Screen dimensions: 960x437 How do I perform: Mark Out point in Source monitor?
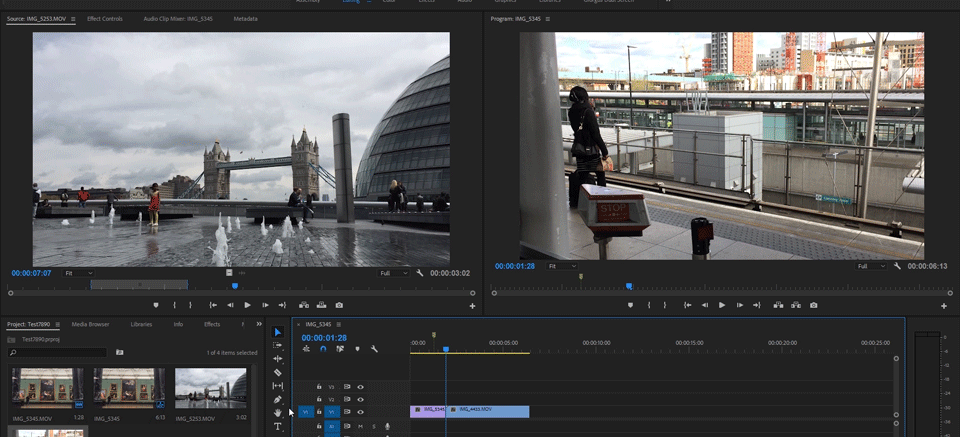[x=190, y=305]
